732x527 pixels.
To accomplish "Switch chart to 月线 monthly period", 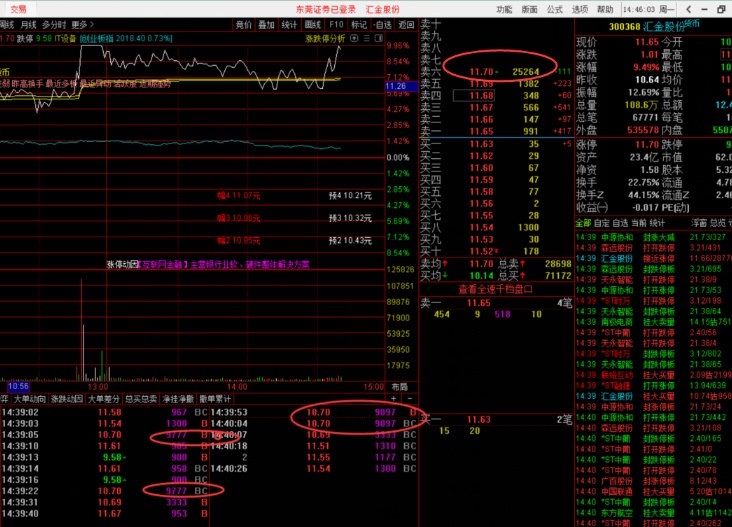I will pyautogui.click(x=28, y=24).
